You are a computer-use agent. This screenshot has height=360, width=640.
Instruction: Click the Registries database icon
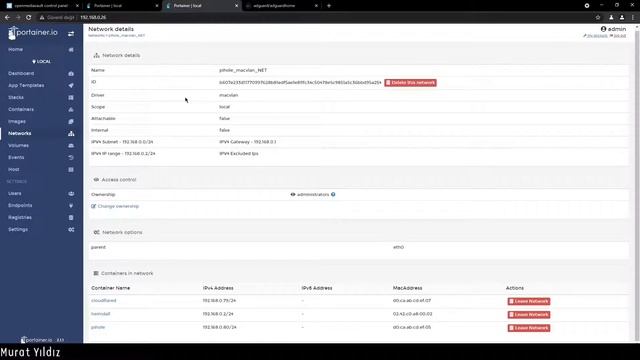pyautogui.click(x=71, y=218)
